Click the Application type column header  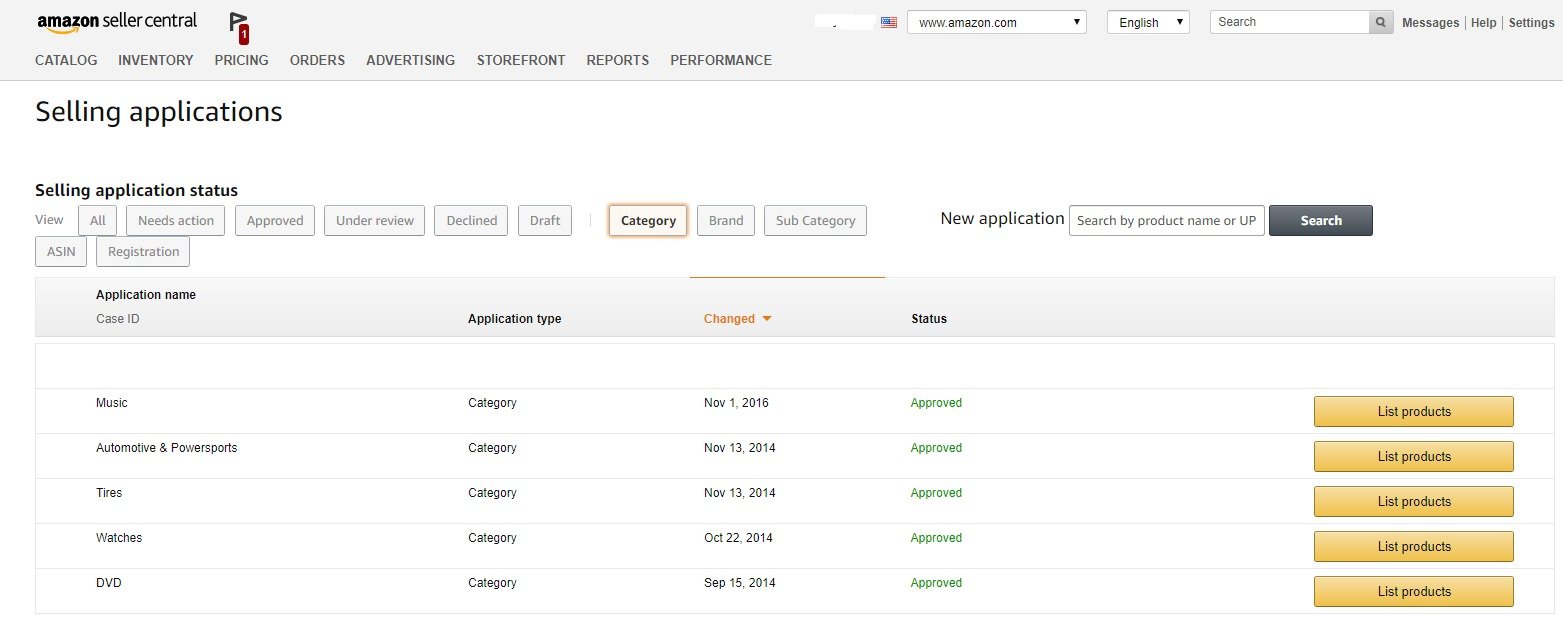[x=515, y=319]
